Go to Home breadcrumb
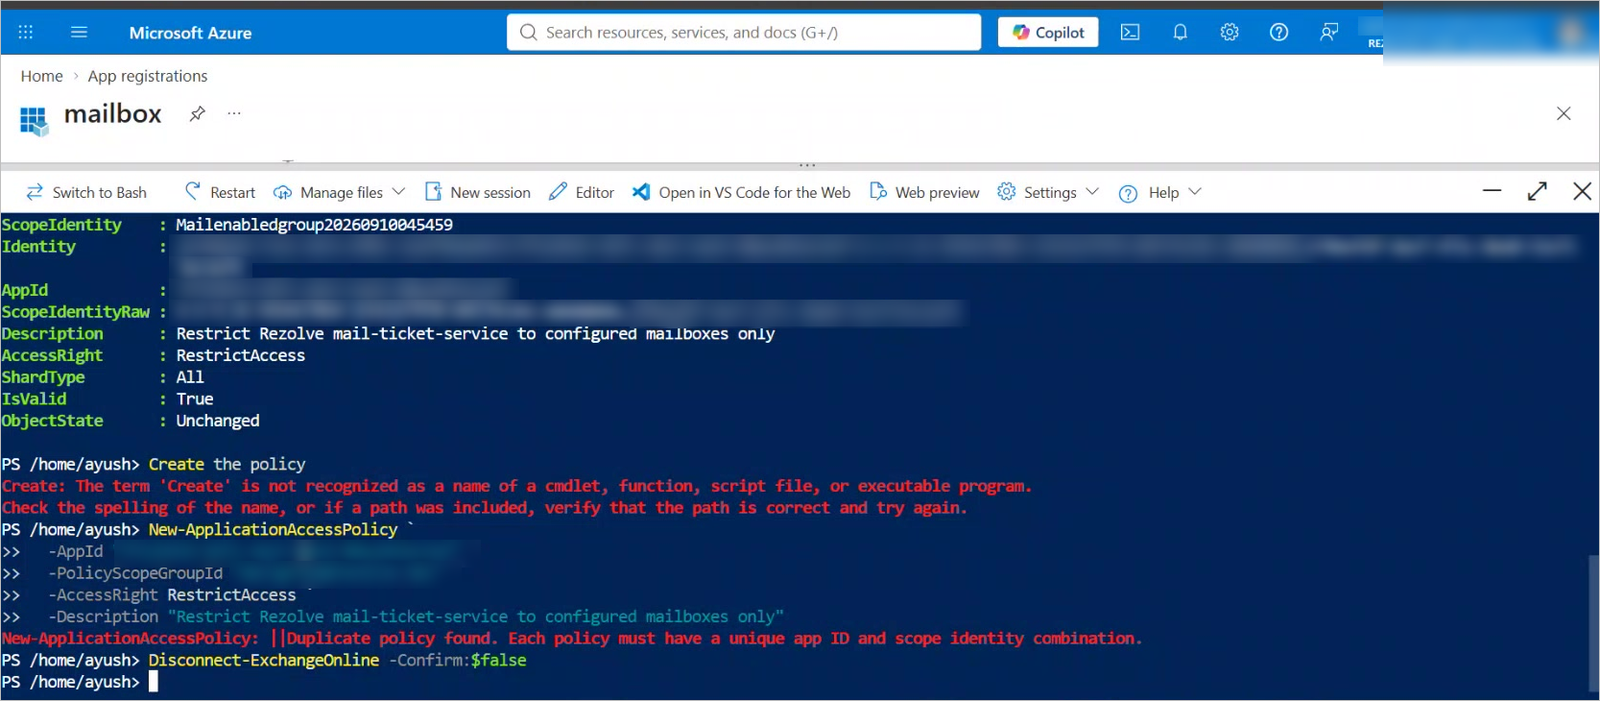The height and width of the screenshot is (701, 1600). coord(42,76)
